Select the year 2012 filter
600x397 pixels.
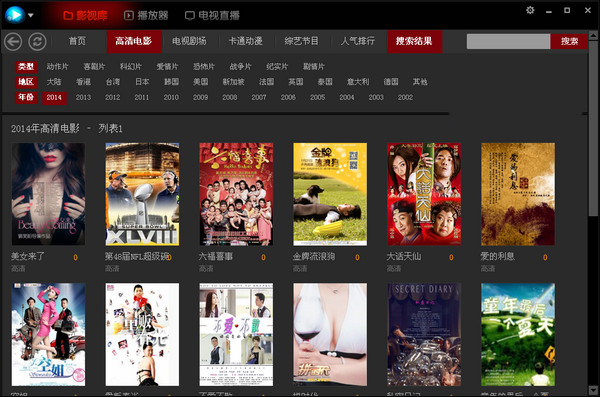pyautogui.click(x=113, y=98)
